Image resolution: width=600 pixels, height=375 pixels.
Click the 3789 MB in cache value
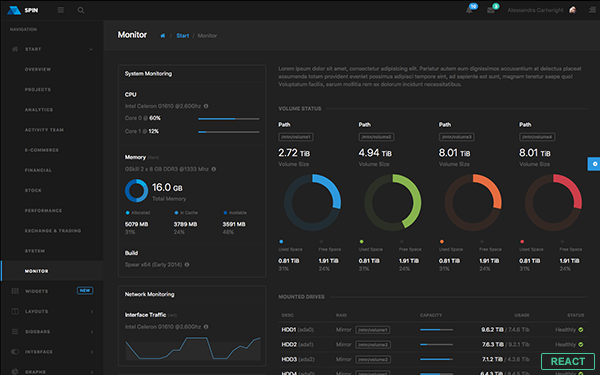coord(186,224)
